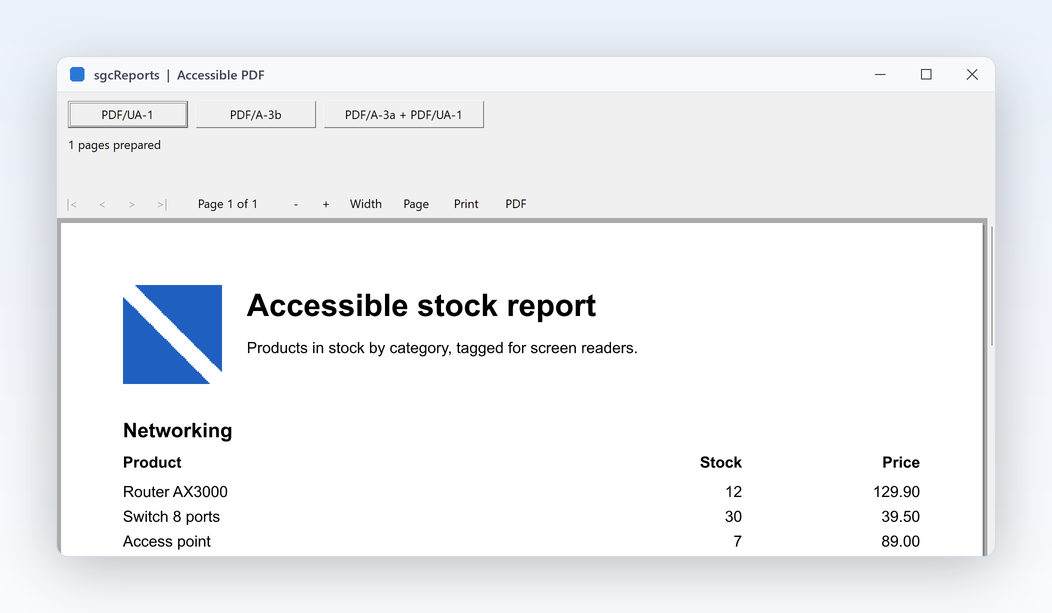
Task: Minimize the sgcReports window
Action: tap(880, 74)
